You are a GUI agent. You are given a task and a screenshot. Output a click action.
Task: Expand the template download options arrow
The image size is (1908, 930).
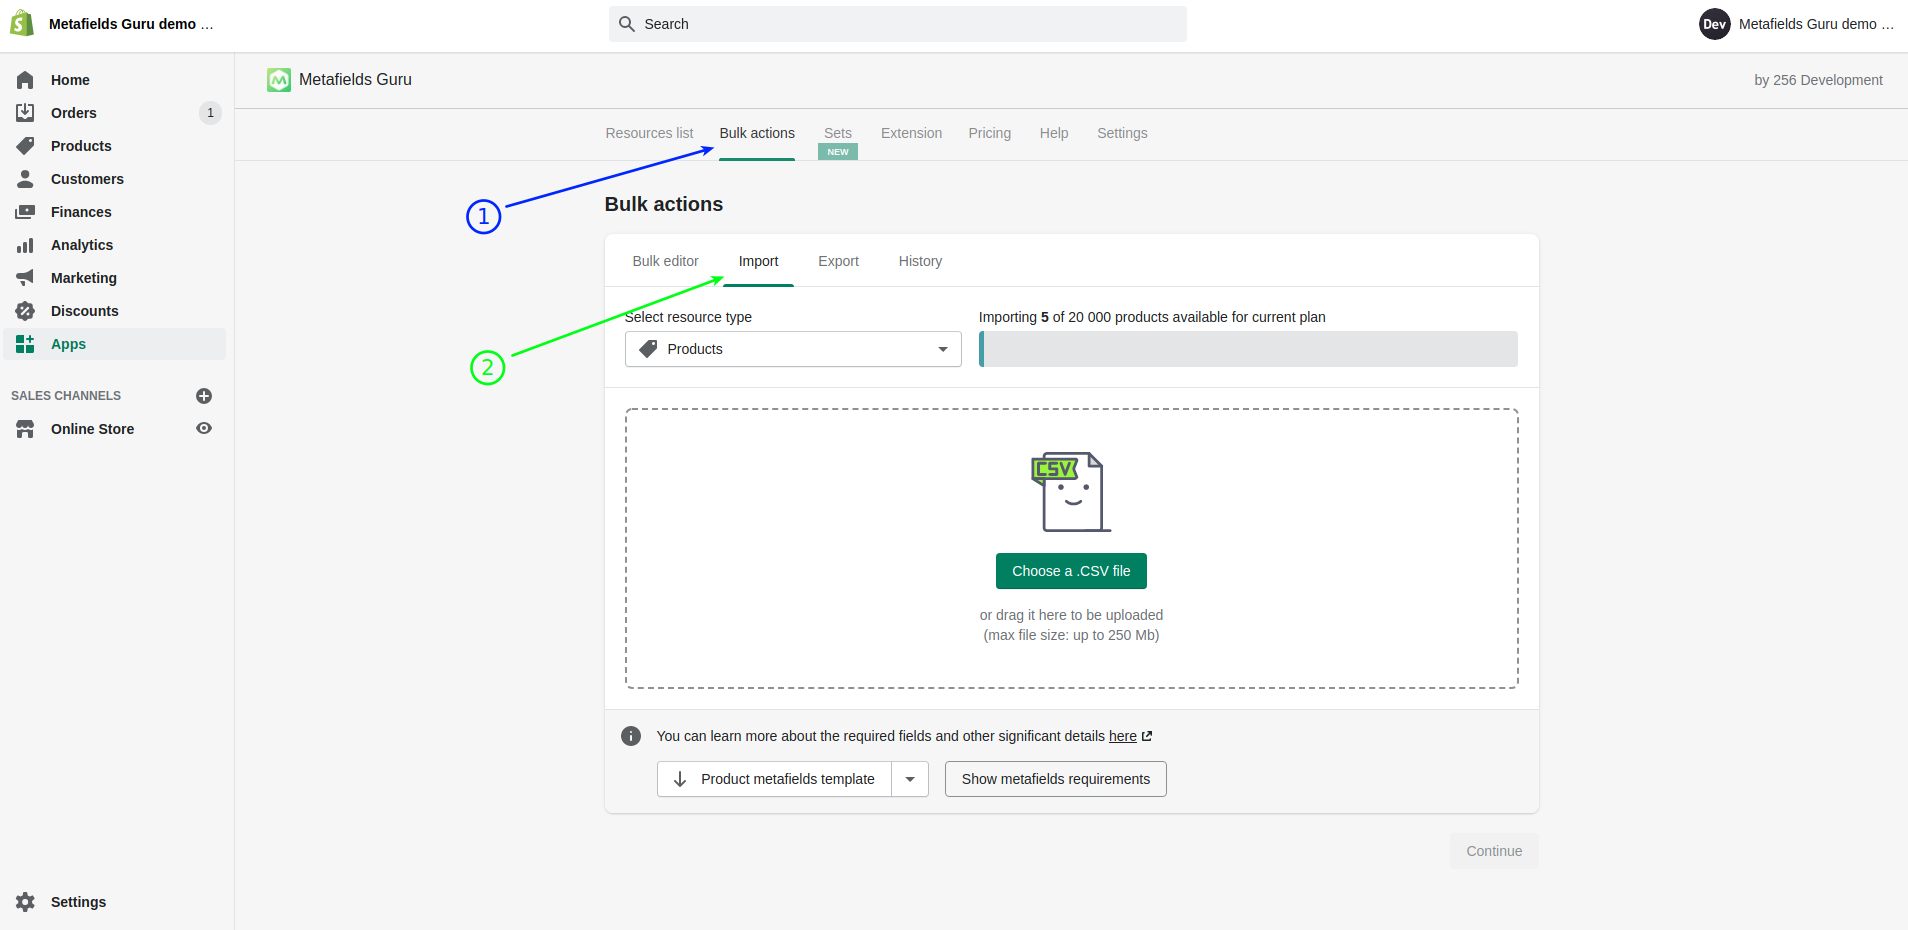(x=910, y=778)
